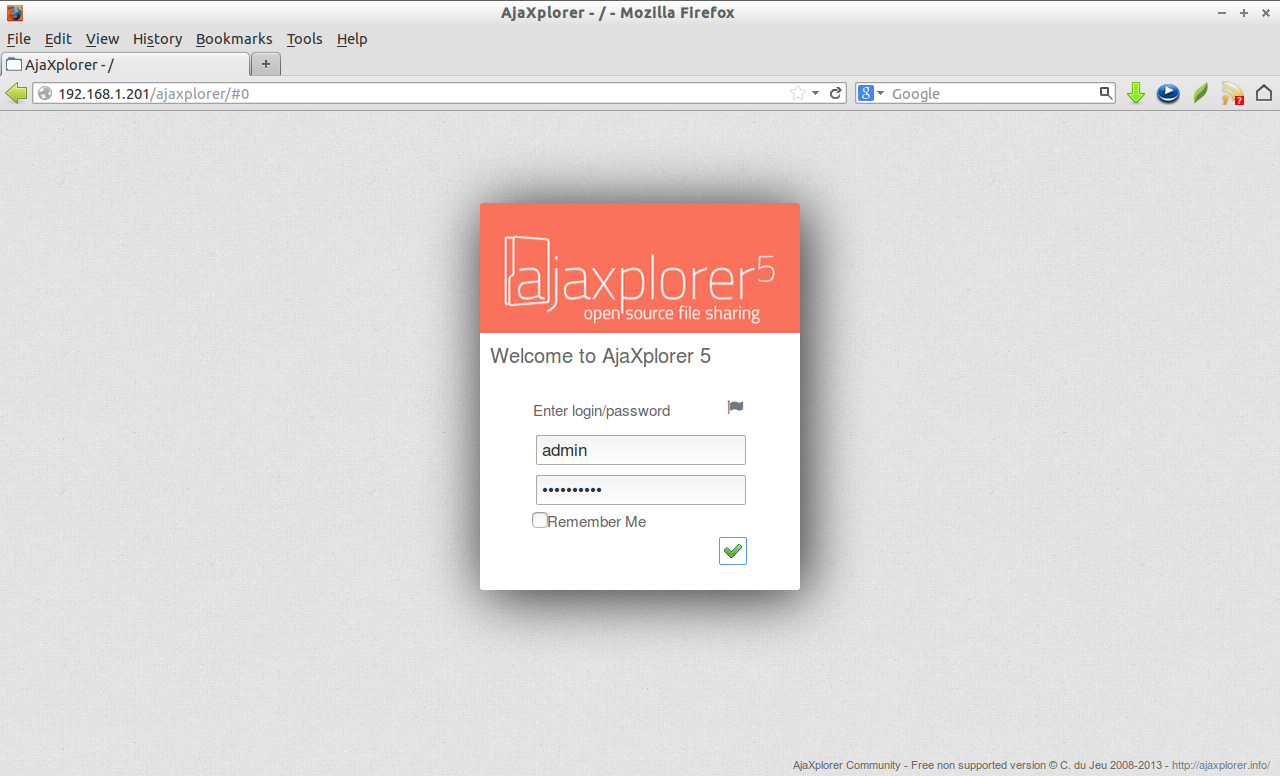Open the Google search engine dropdown
Viewport: 1280px width, 776px height.
(x=872, y=93)
